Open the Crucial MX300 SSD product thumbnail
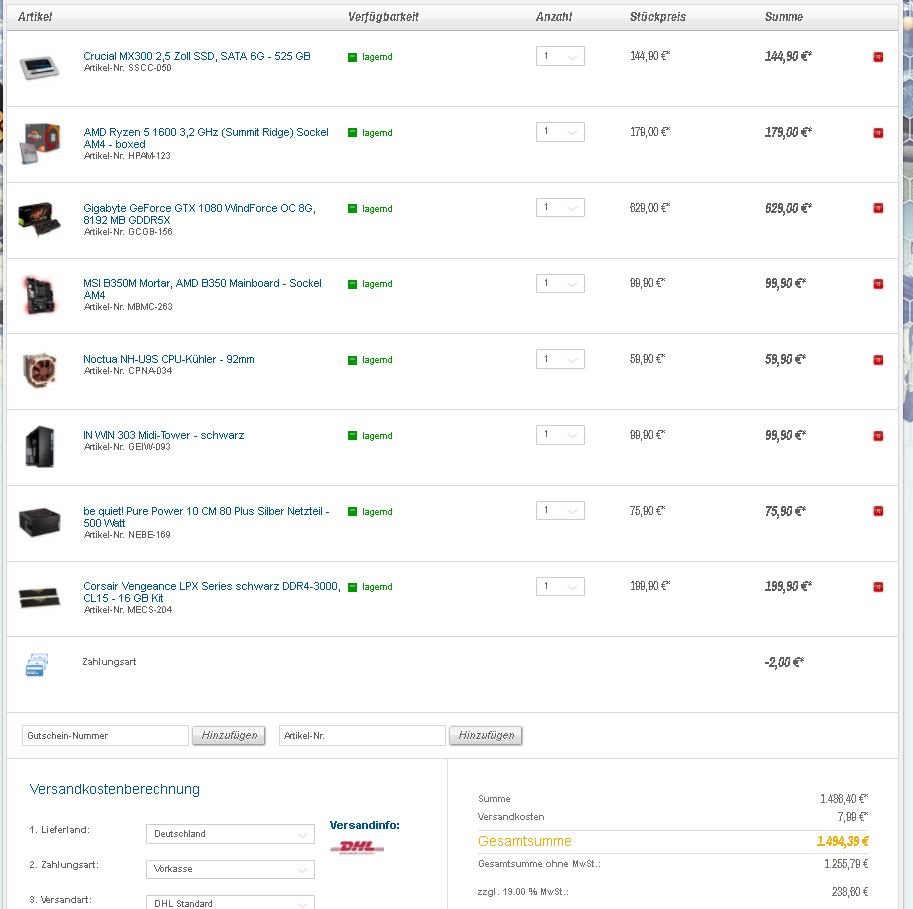 39,68
